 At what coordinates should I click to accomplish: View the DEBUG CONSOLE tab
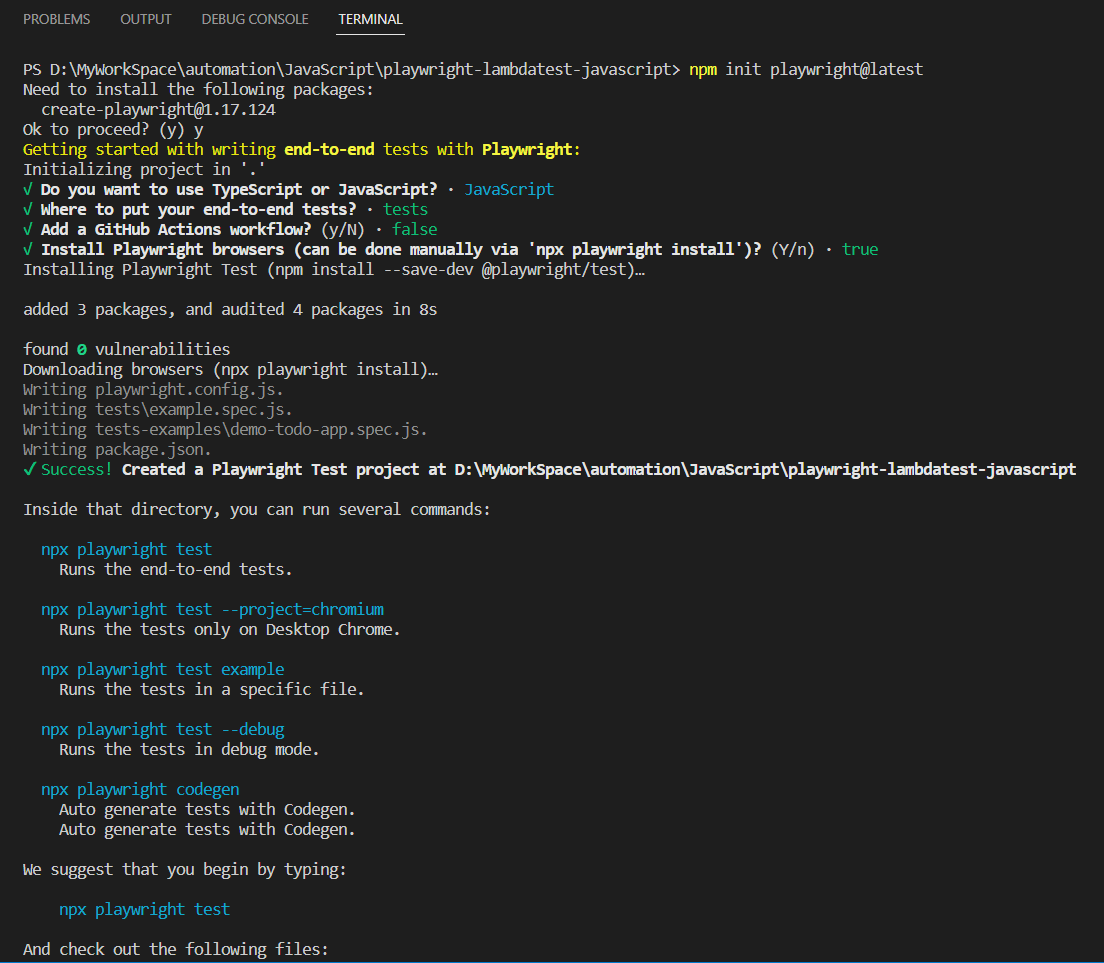coord(254,18)
